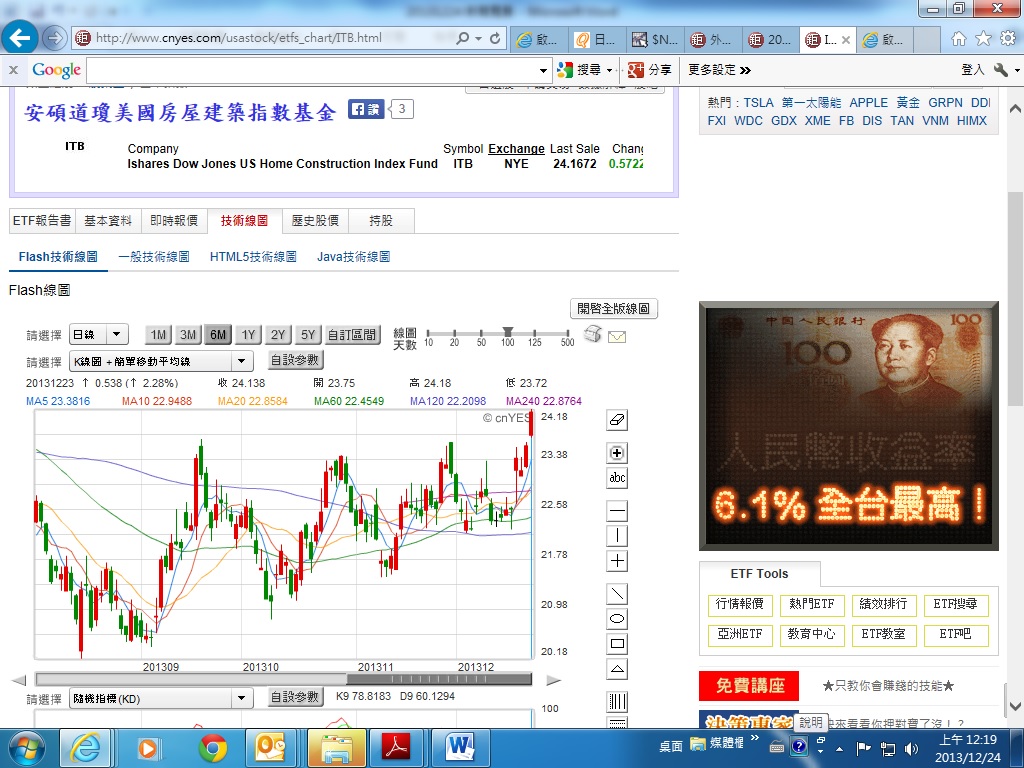
Task: Select the rectangle drawing tool
Action: click(x=617, y=643)
